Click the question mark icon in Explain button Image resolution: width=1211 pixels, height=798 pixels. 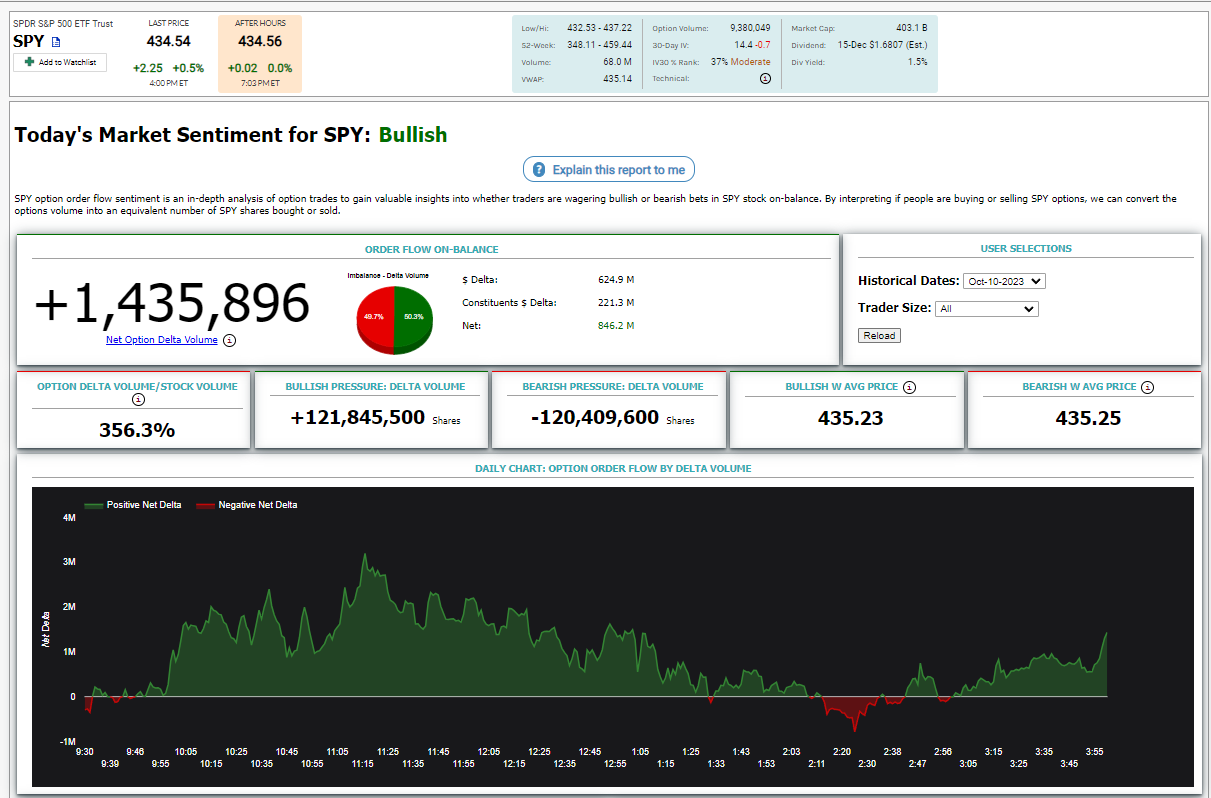[539, 169]
